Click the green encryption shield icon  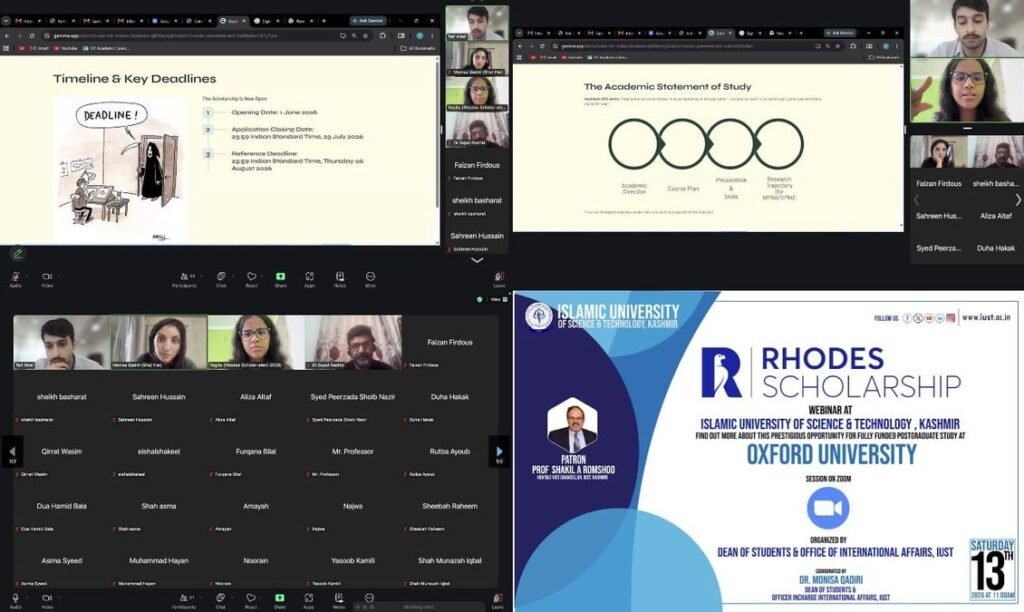[x=480, y=299]
